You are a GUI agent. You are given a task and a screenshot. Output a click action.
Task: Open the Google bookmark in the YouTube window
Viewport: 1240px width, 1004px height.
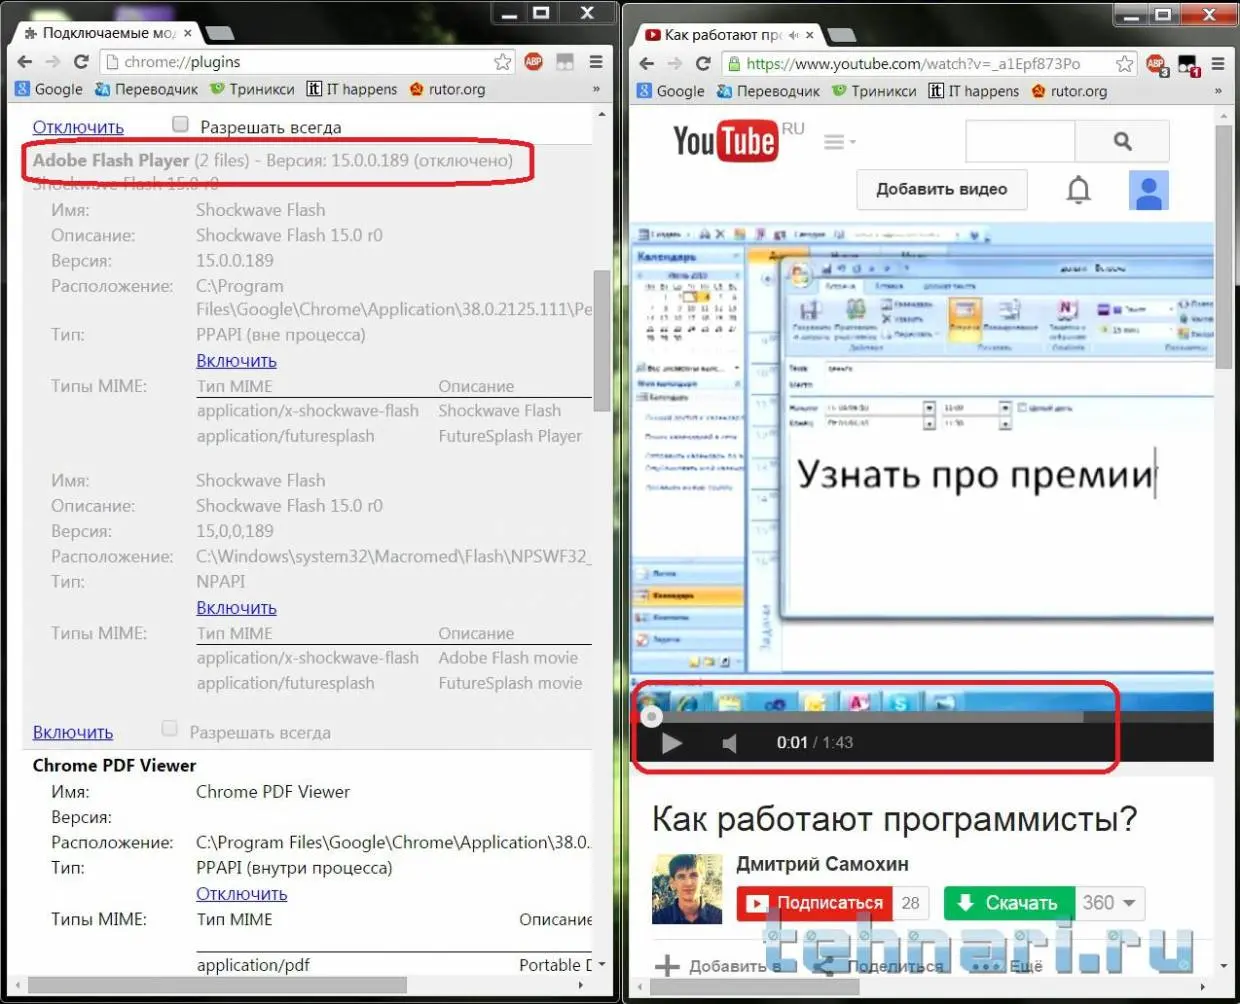(671, 91)
